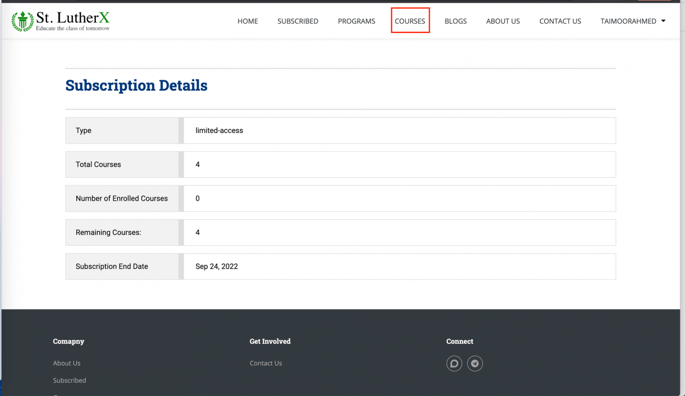This screenshot has width=685, height=396.
Task: Click the 'Get Involved' footer heading
Action: (270, 341)
